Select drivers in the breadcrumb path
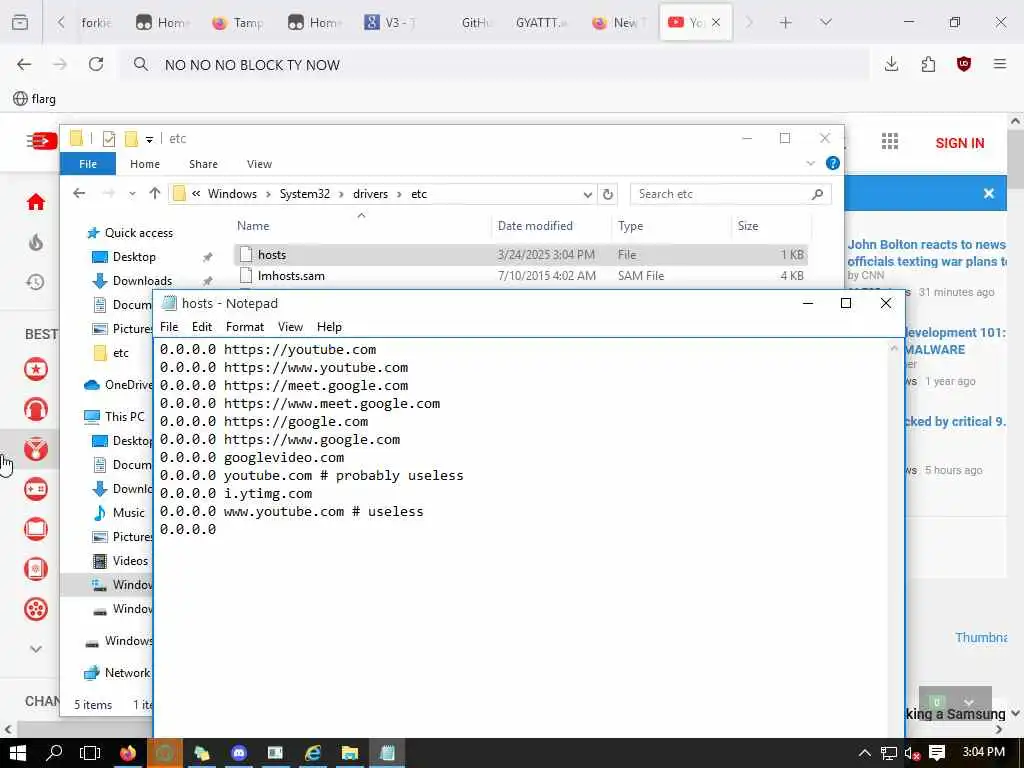 [370, 194]
